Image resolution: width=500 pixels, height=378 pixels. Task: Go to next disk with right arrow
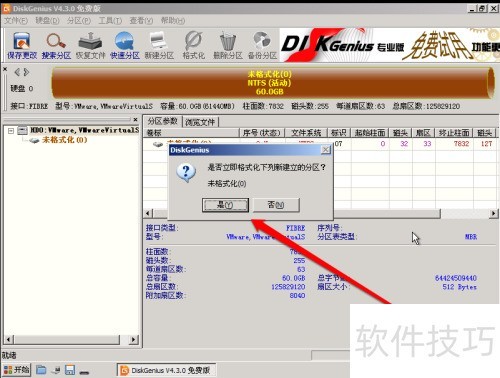26,72
